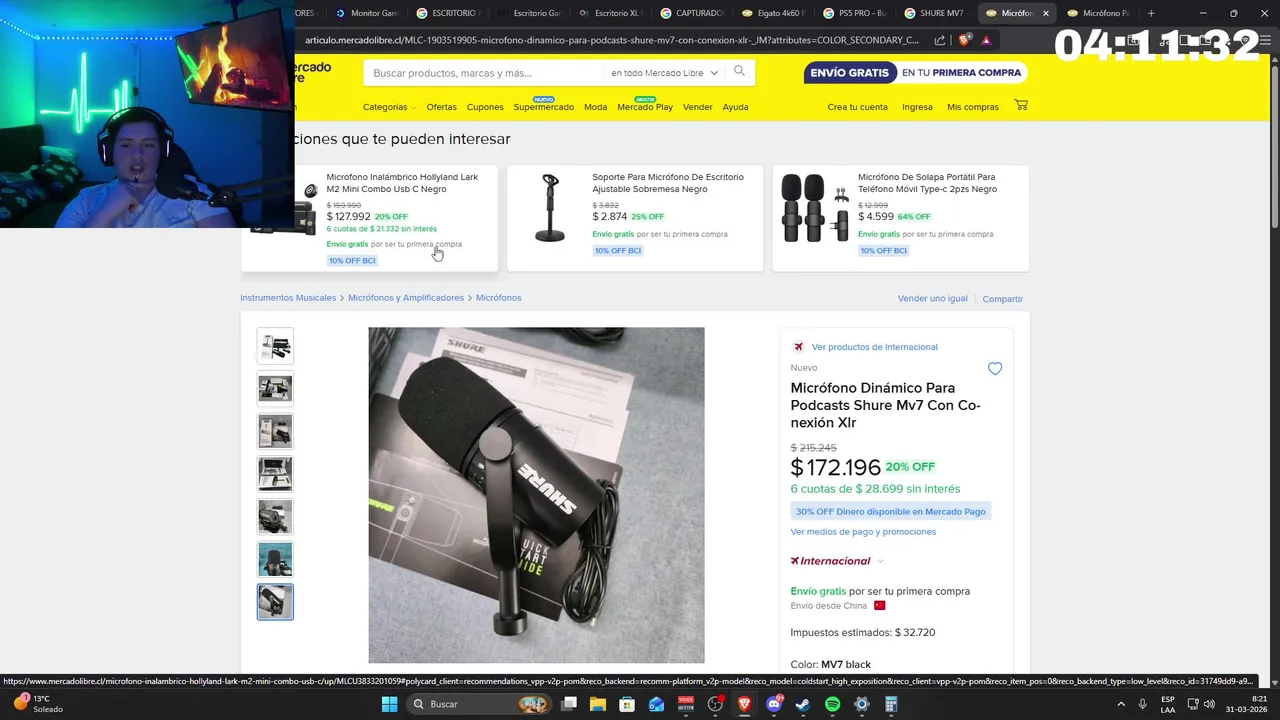The image size is (1280, 720).
Task: Switch to the 'Elgato 4k60' tab
Action: 773,13
